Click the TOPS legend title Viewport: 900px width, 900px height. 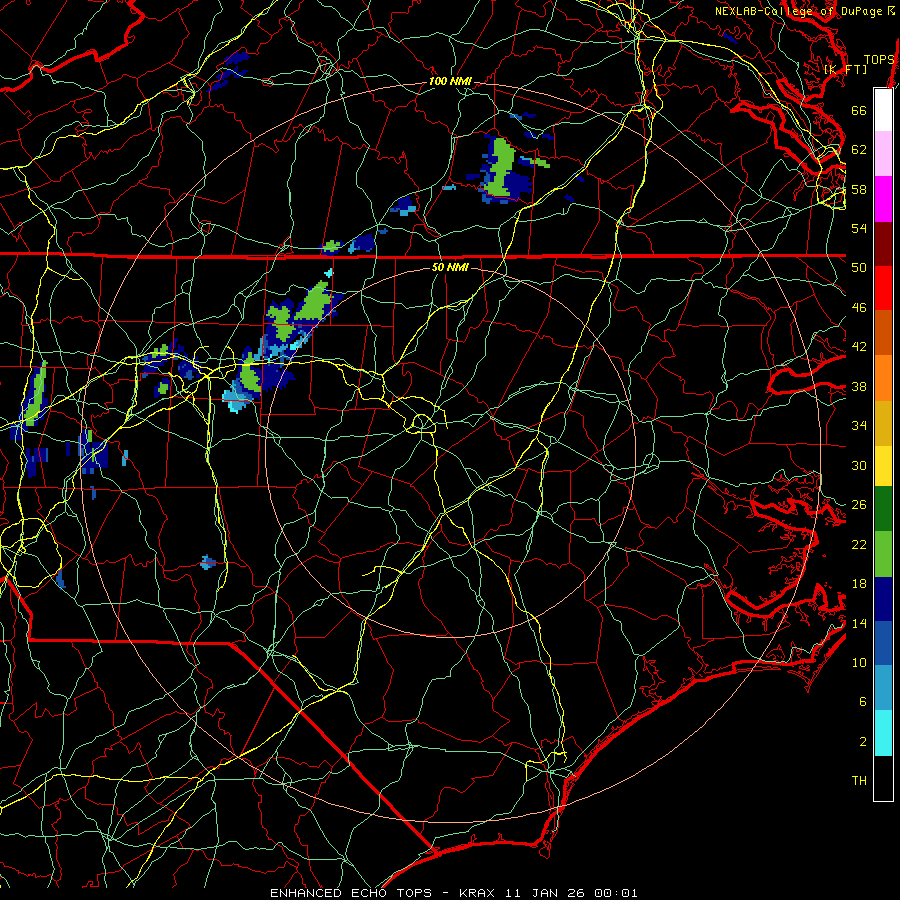879,59
